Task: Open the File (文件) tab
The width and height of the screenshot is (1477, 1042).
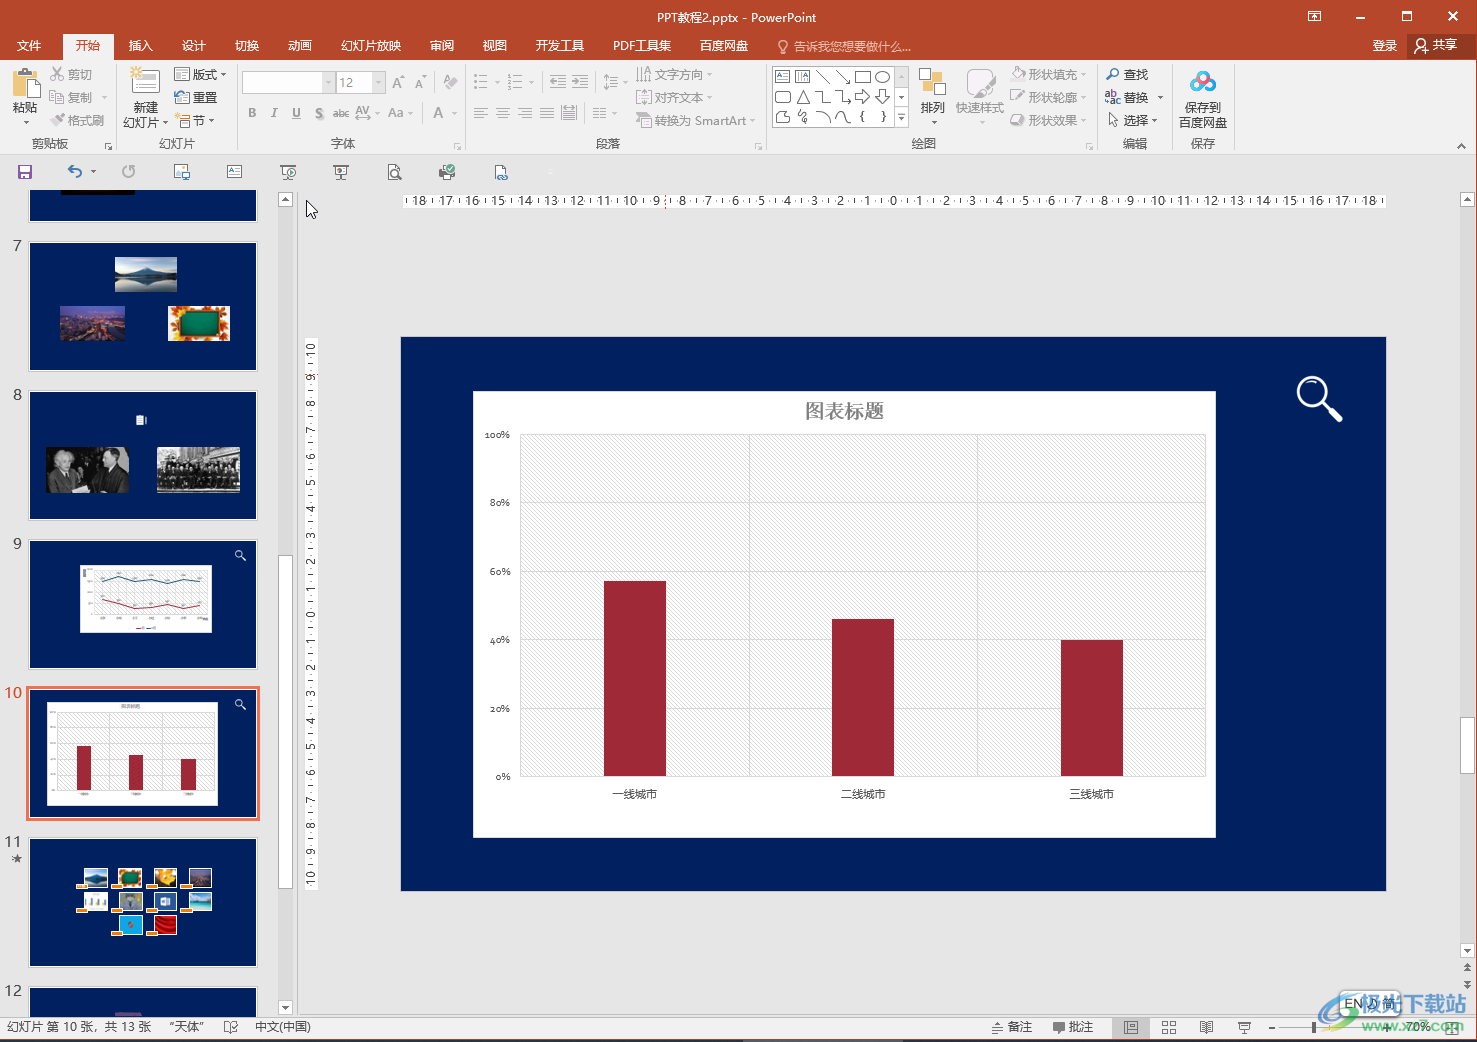Action: (29, 46)
